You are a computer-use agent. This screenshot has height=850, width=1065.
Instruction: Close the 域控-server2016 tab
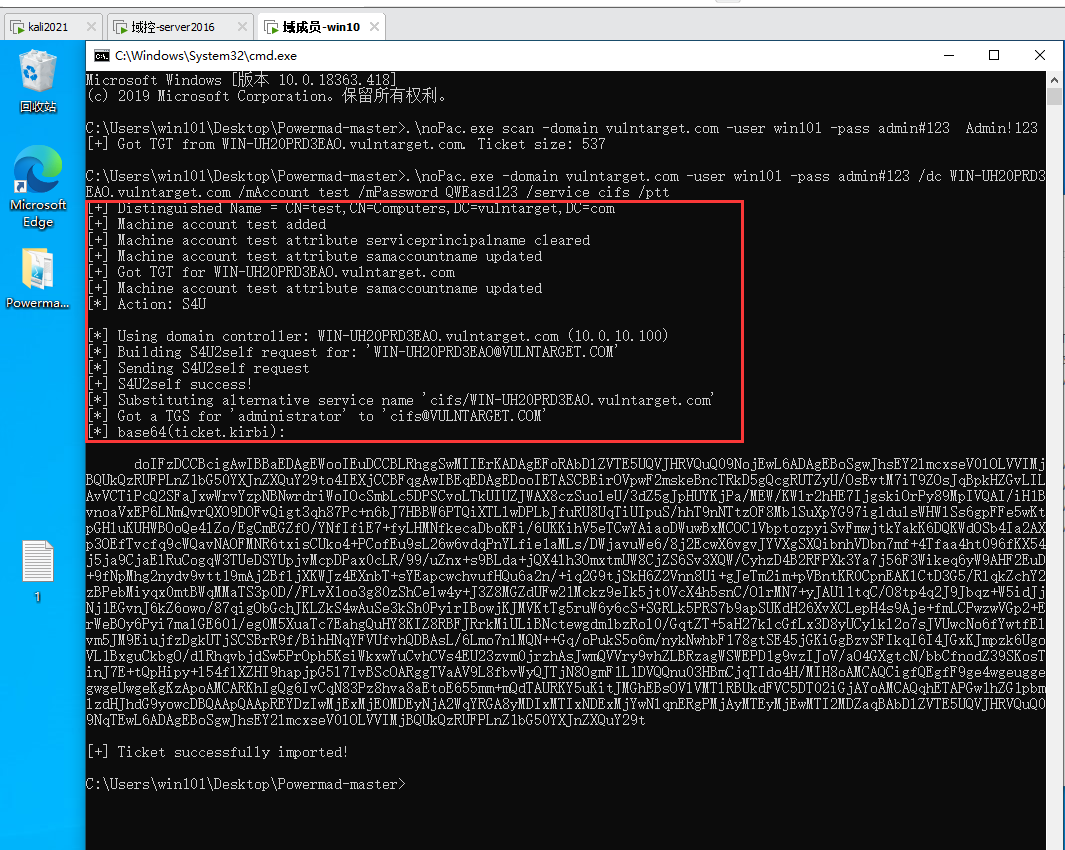tap(242, 26)
